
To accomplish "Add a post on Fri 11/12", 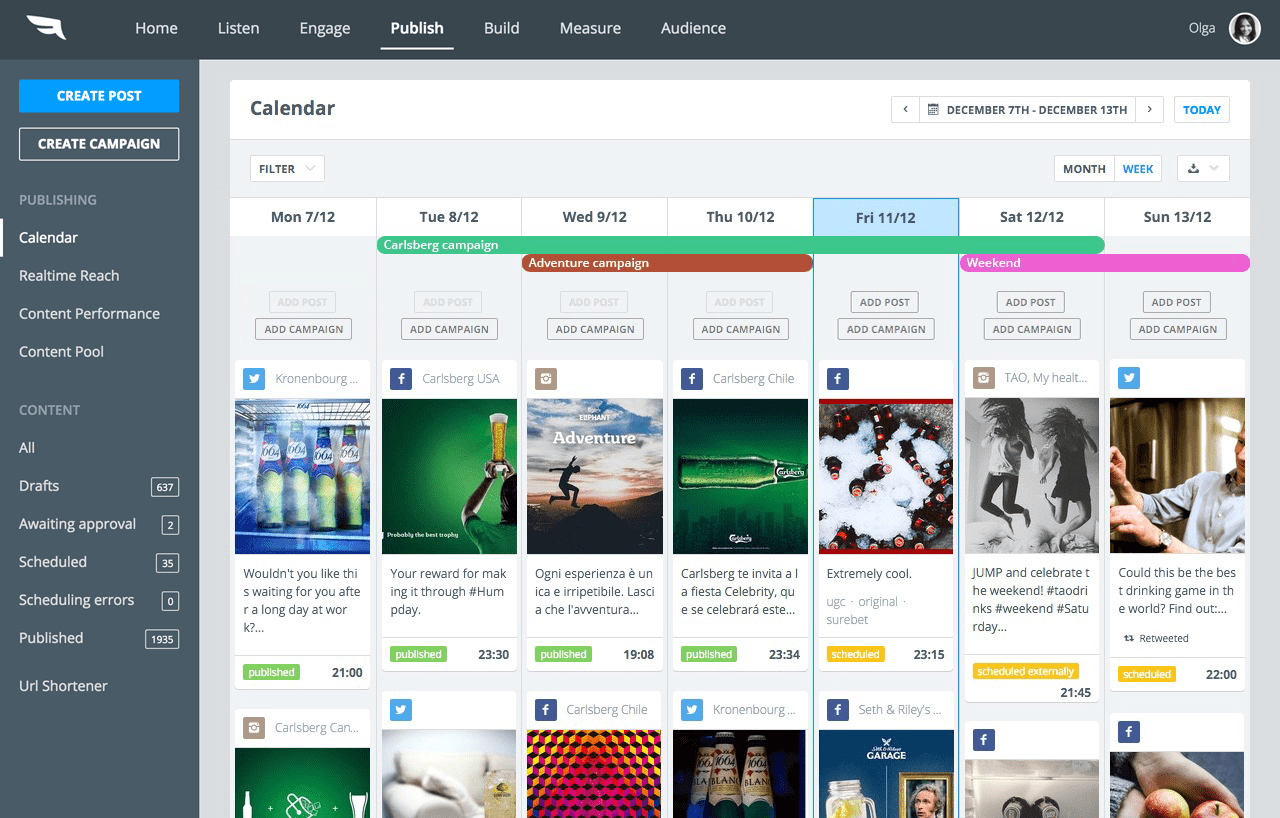I will tap(885, 302).
